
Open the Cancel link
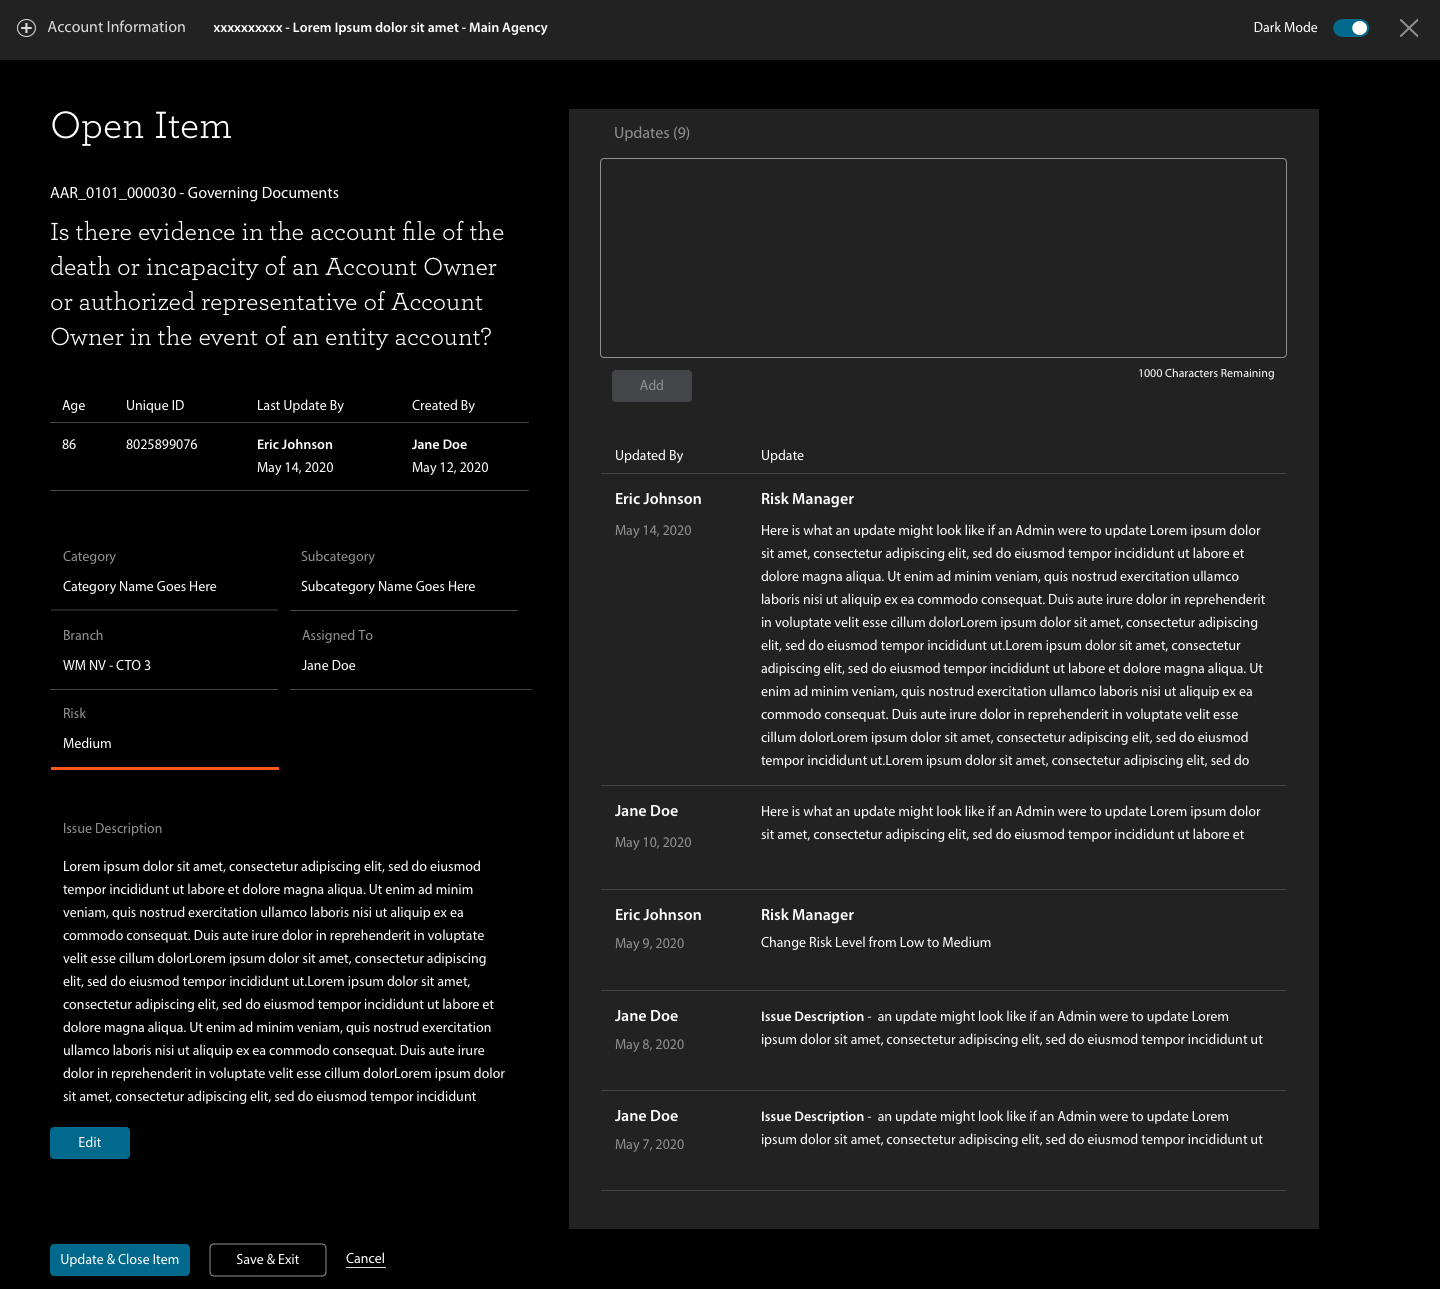point(365,1258)
